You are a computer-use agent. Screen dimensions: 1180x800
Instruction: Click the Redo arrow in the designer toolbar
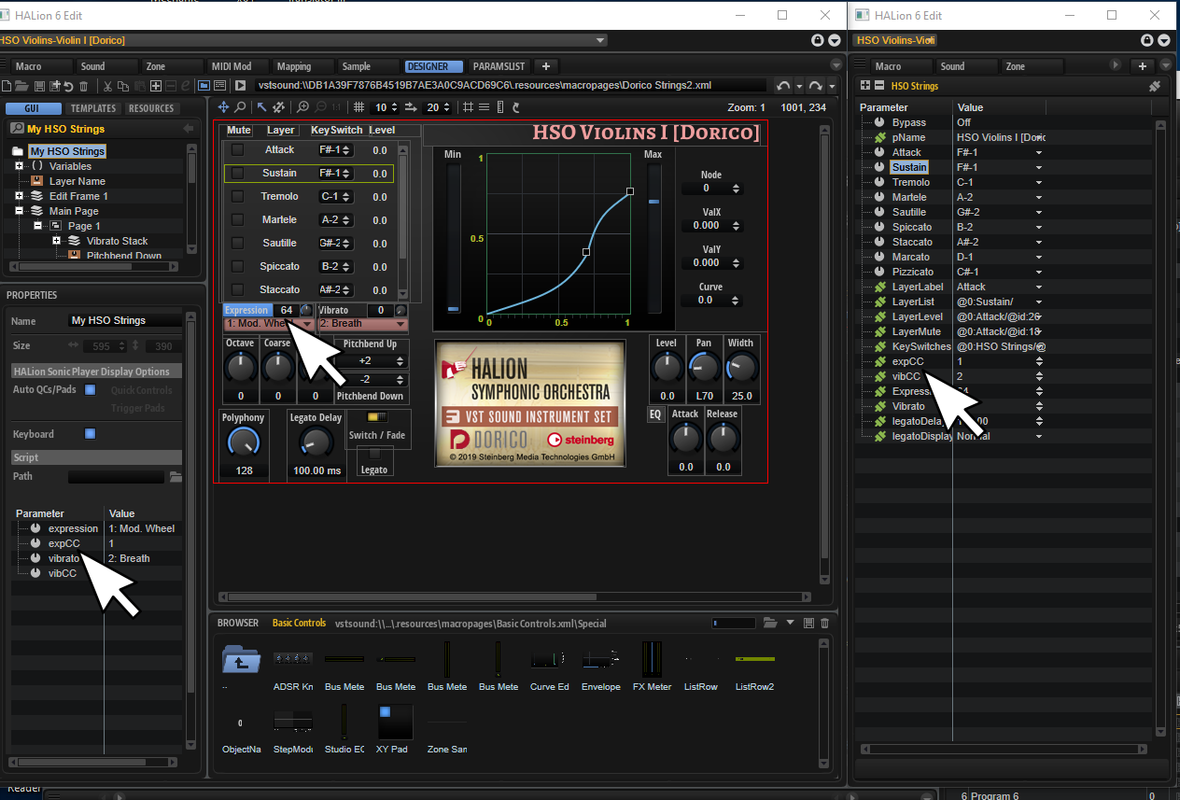(815, 86)
